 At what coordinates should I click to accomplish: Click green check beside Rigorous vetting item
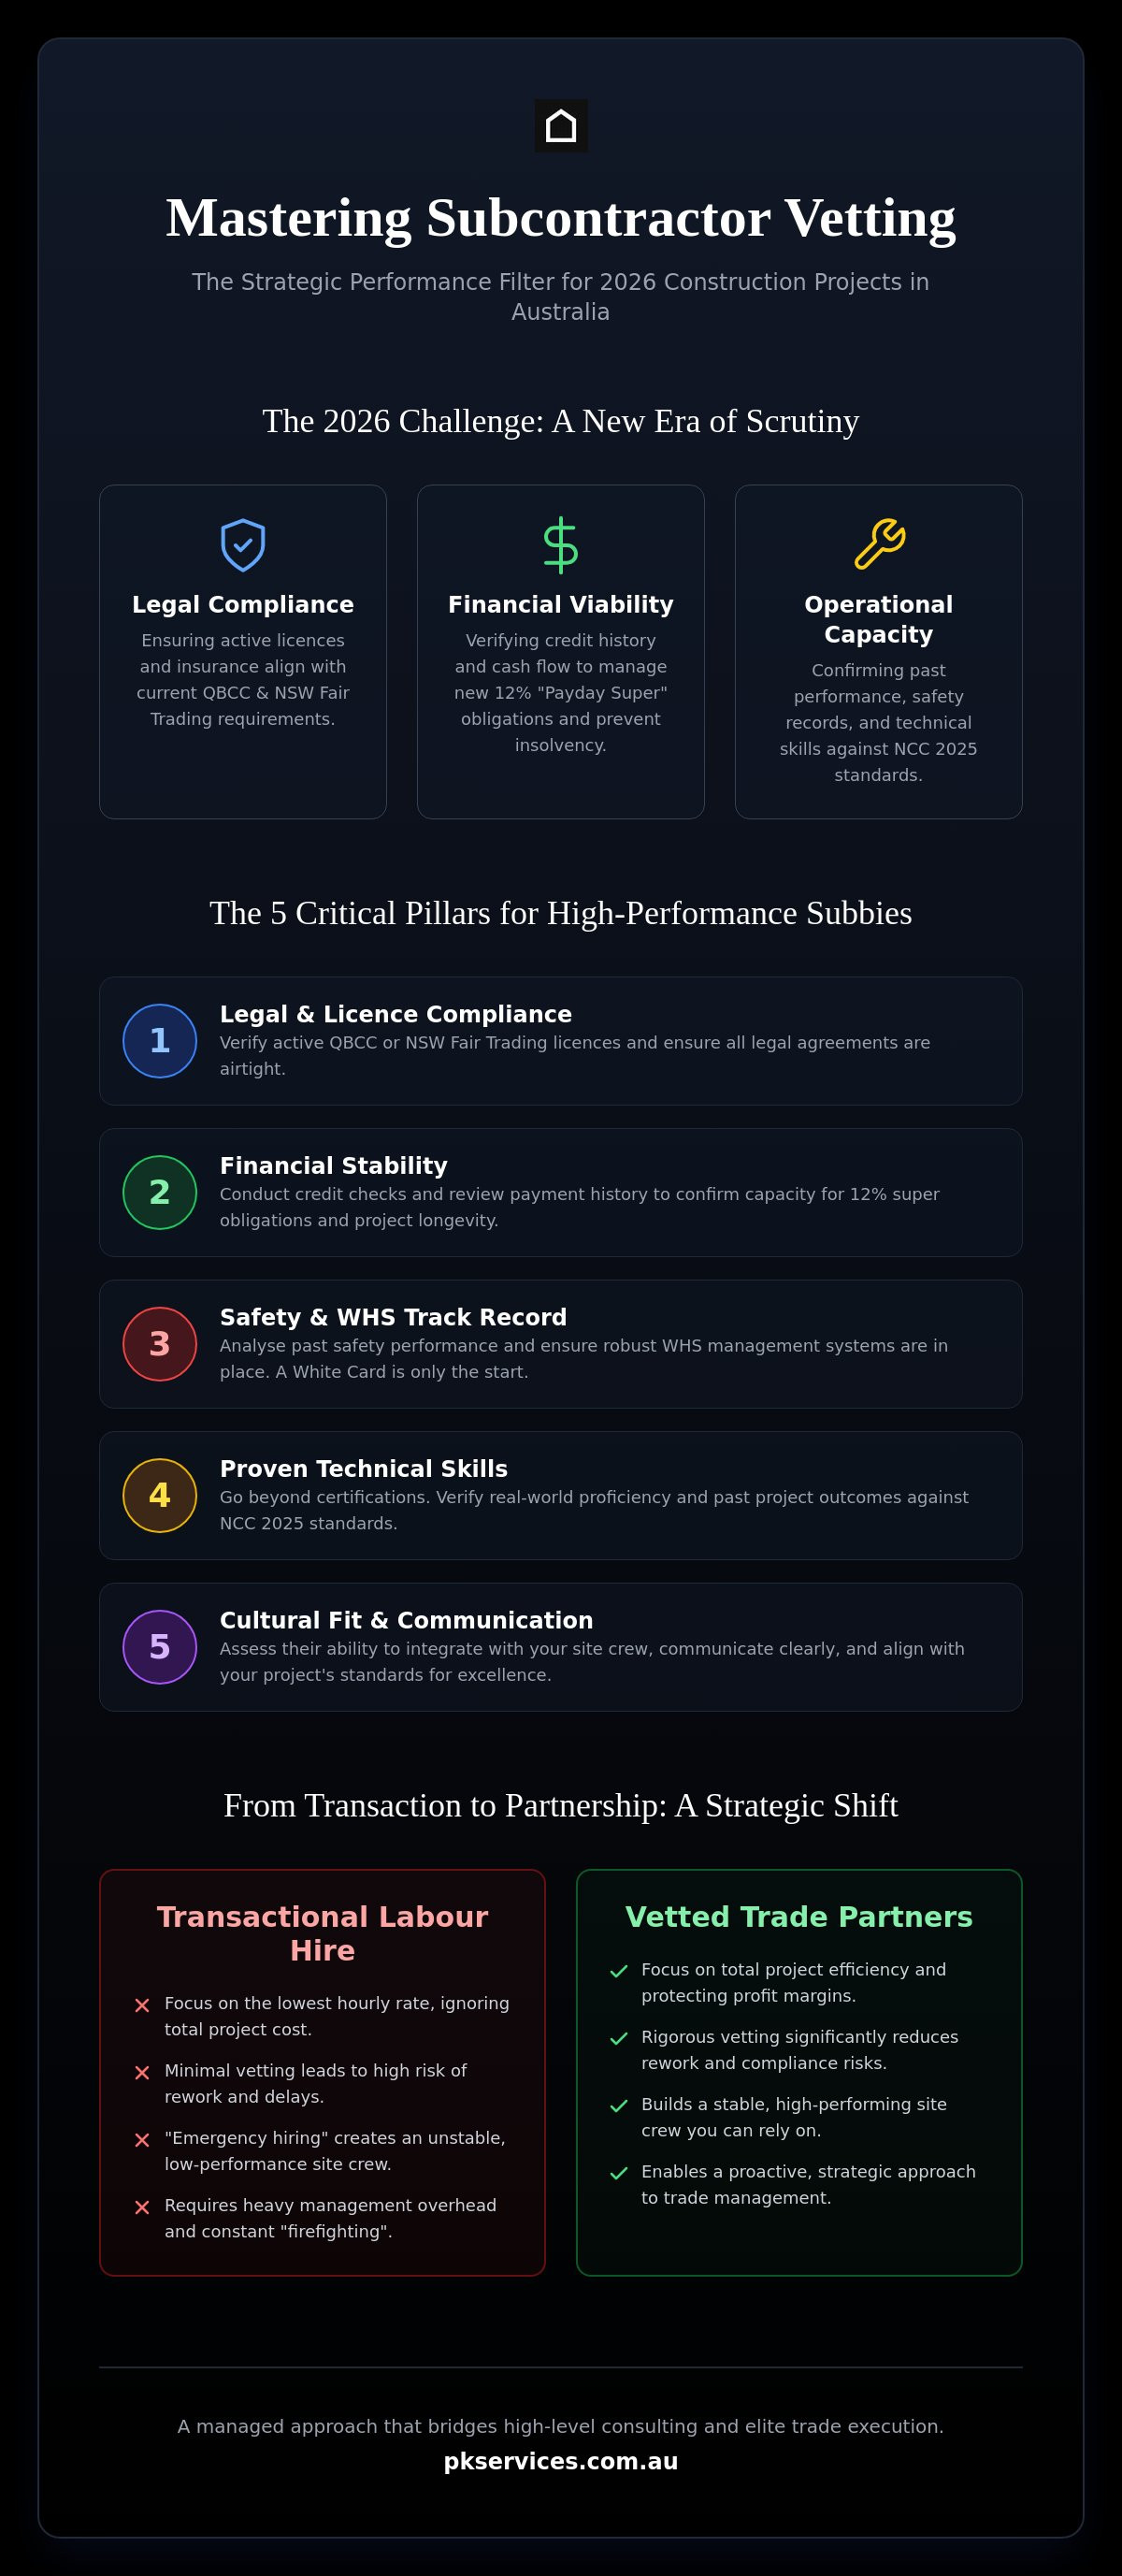click(619, 2038)
